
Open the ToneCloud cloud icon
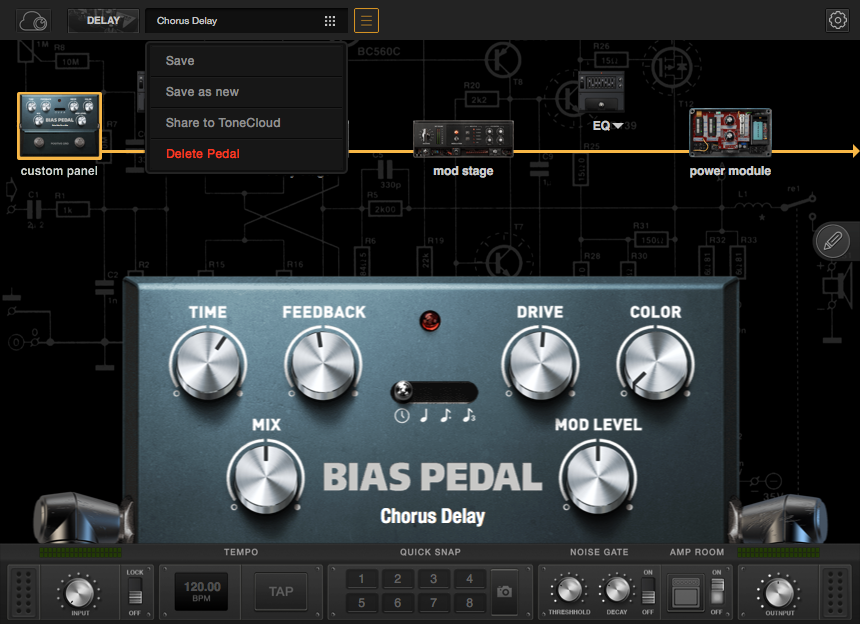click(33, 21)
